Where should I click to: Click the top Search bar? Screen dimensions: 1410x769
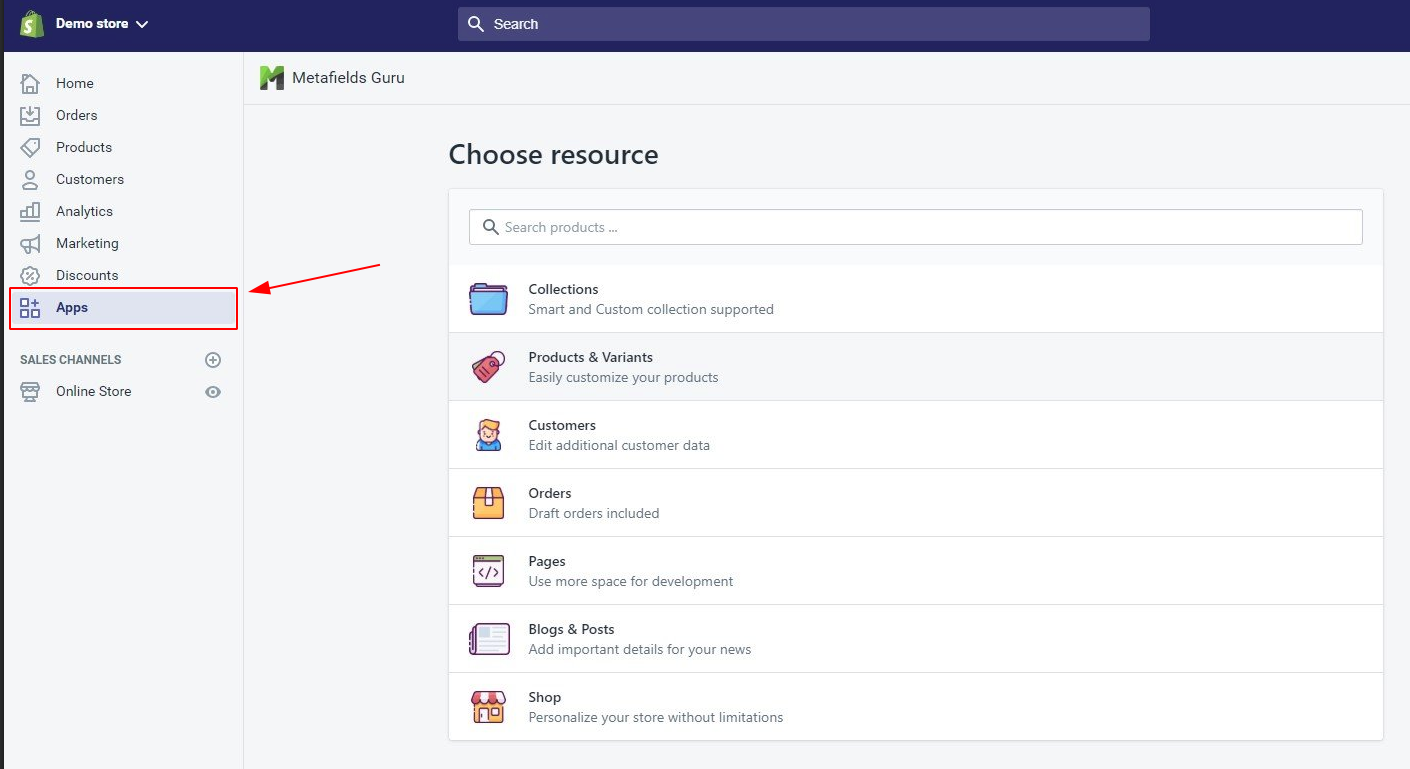click(x=803, y=24)
